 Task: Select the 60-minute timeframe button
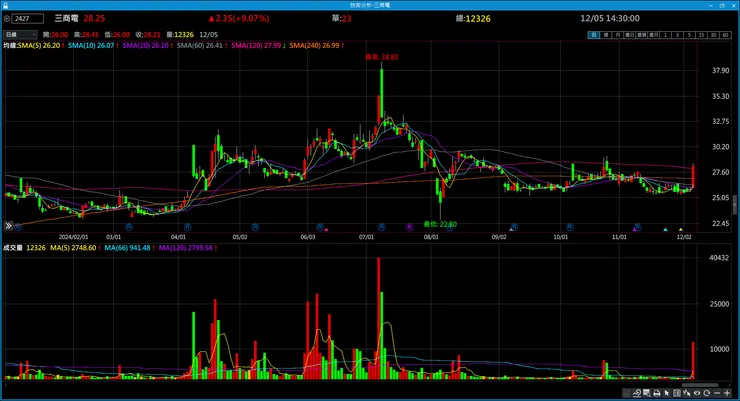click(x=725, y=35)
